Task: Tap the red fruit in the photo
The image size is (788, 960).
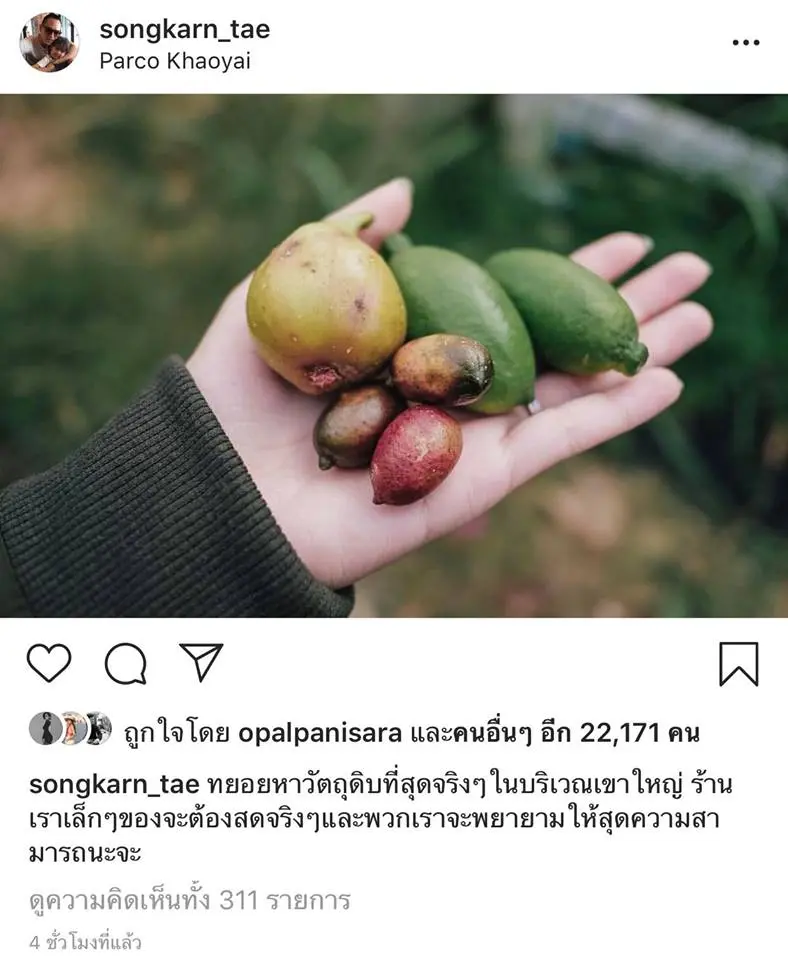Action: pyautogui.click(x=416, y=454)
